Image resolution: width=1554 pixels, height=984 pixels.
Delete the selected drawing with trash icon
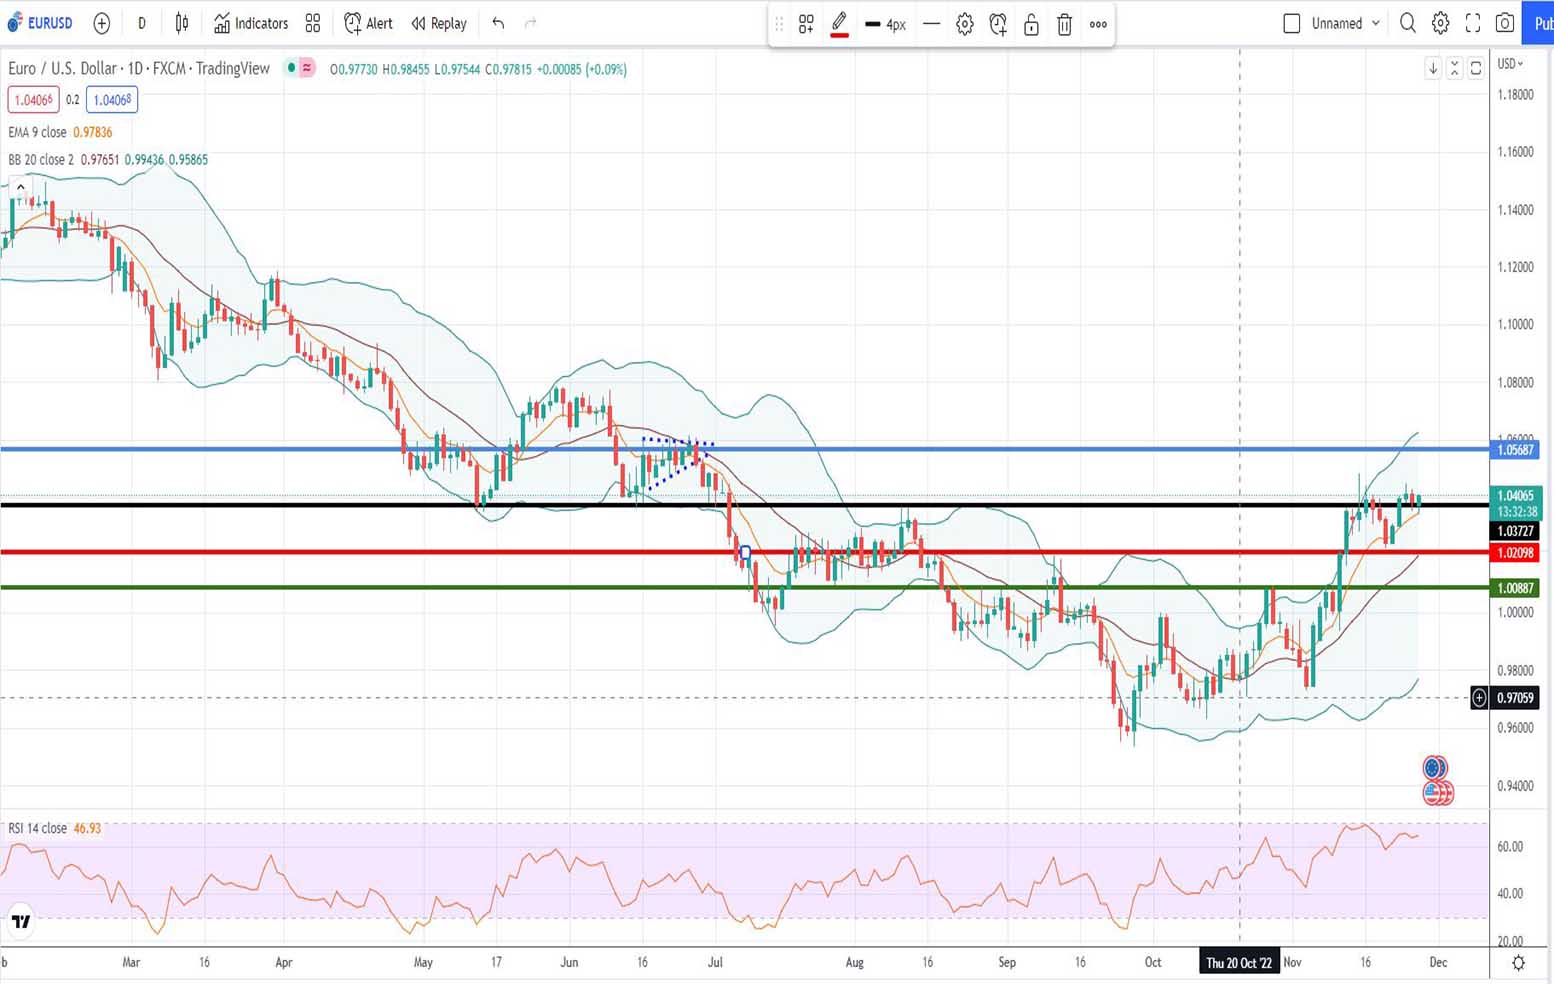tap(1064, 24)
